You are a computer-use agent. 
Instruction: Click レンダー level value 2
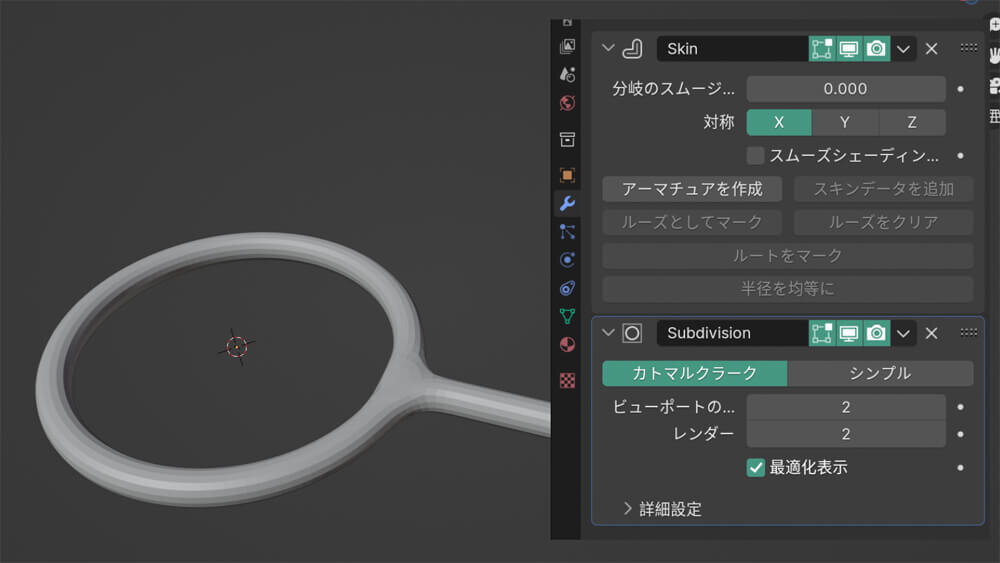click(846, 434)
